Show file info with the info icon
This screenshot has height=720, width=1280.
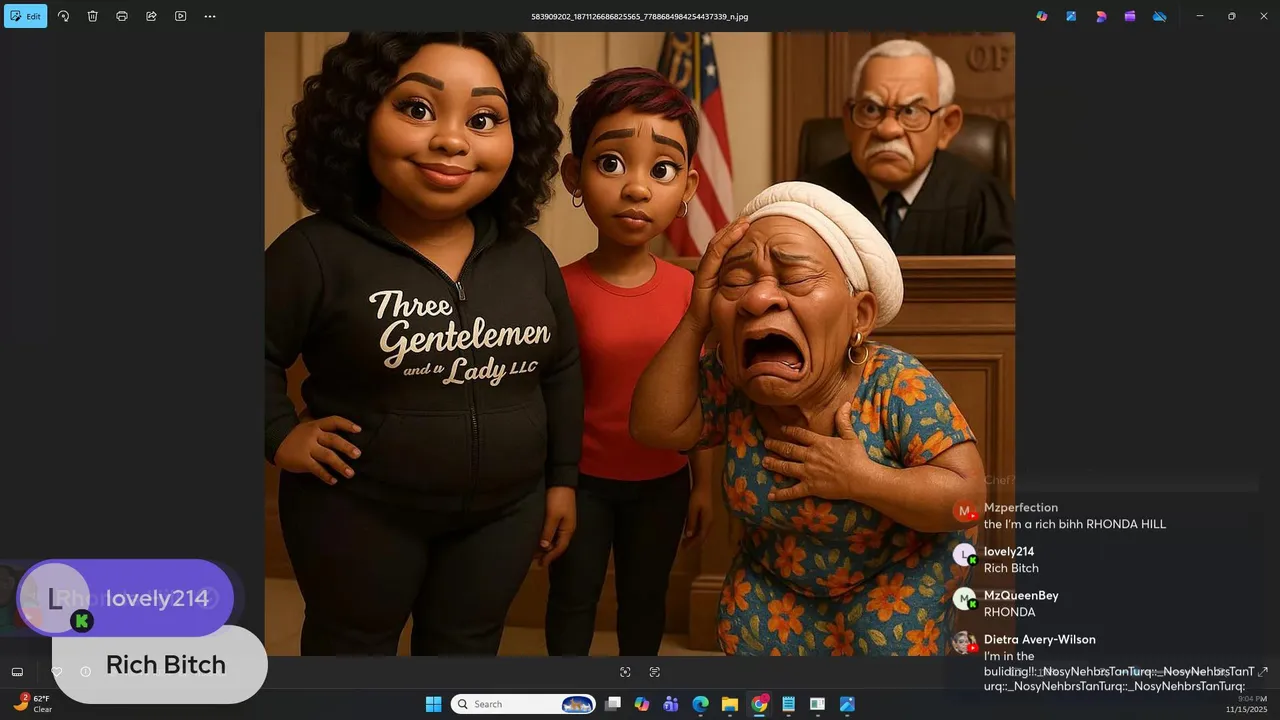pos(85,672)
